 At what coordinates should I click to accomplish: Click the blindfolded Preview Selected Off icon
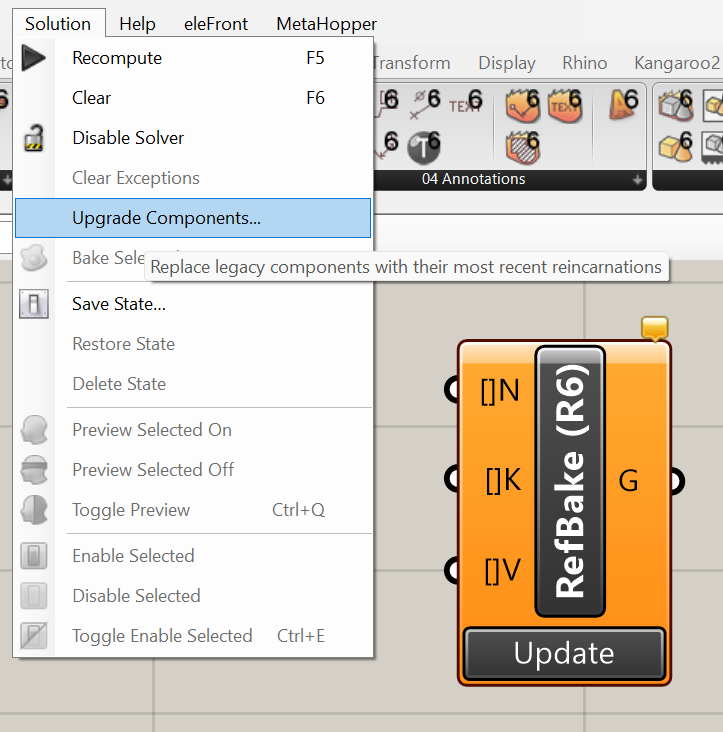34,470
